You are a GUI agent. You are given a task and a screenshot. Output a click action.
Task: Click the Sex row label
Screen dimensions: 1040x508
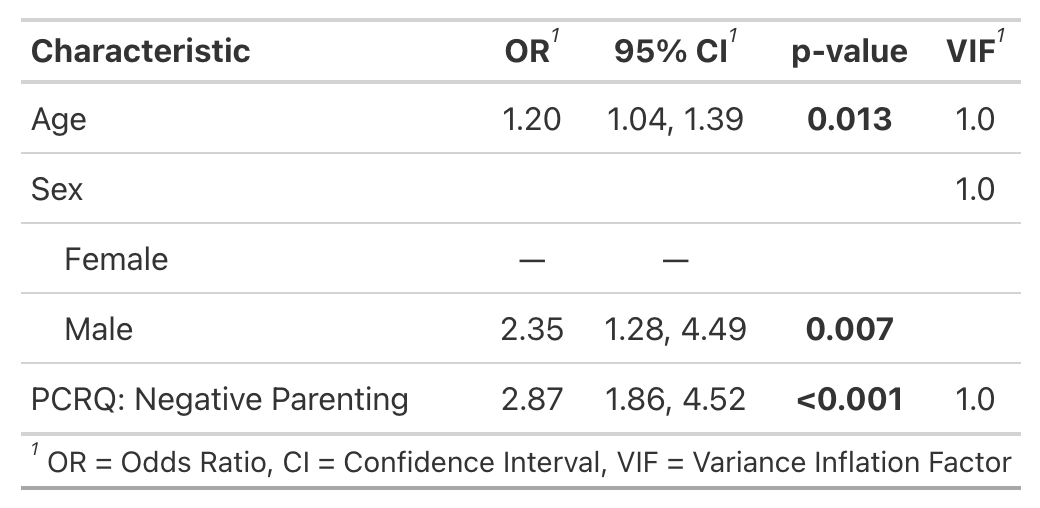(x=57, y=189)
